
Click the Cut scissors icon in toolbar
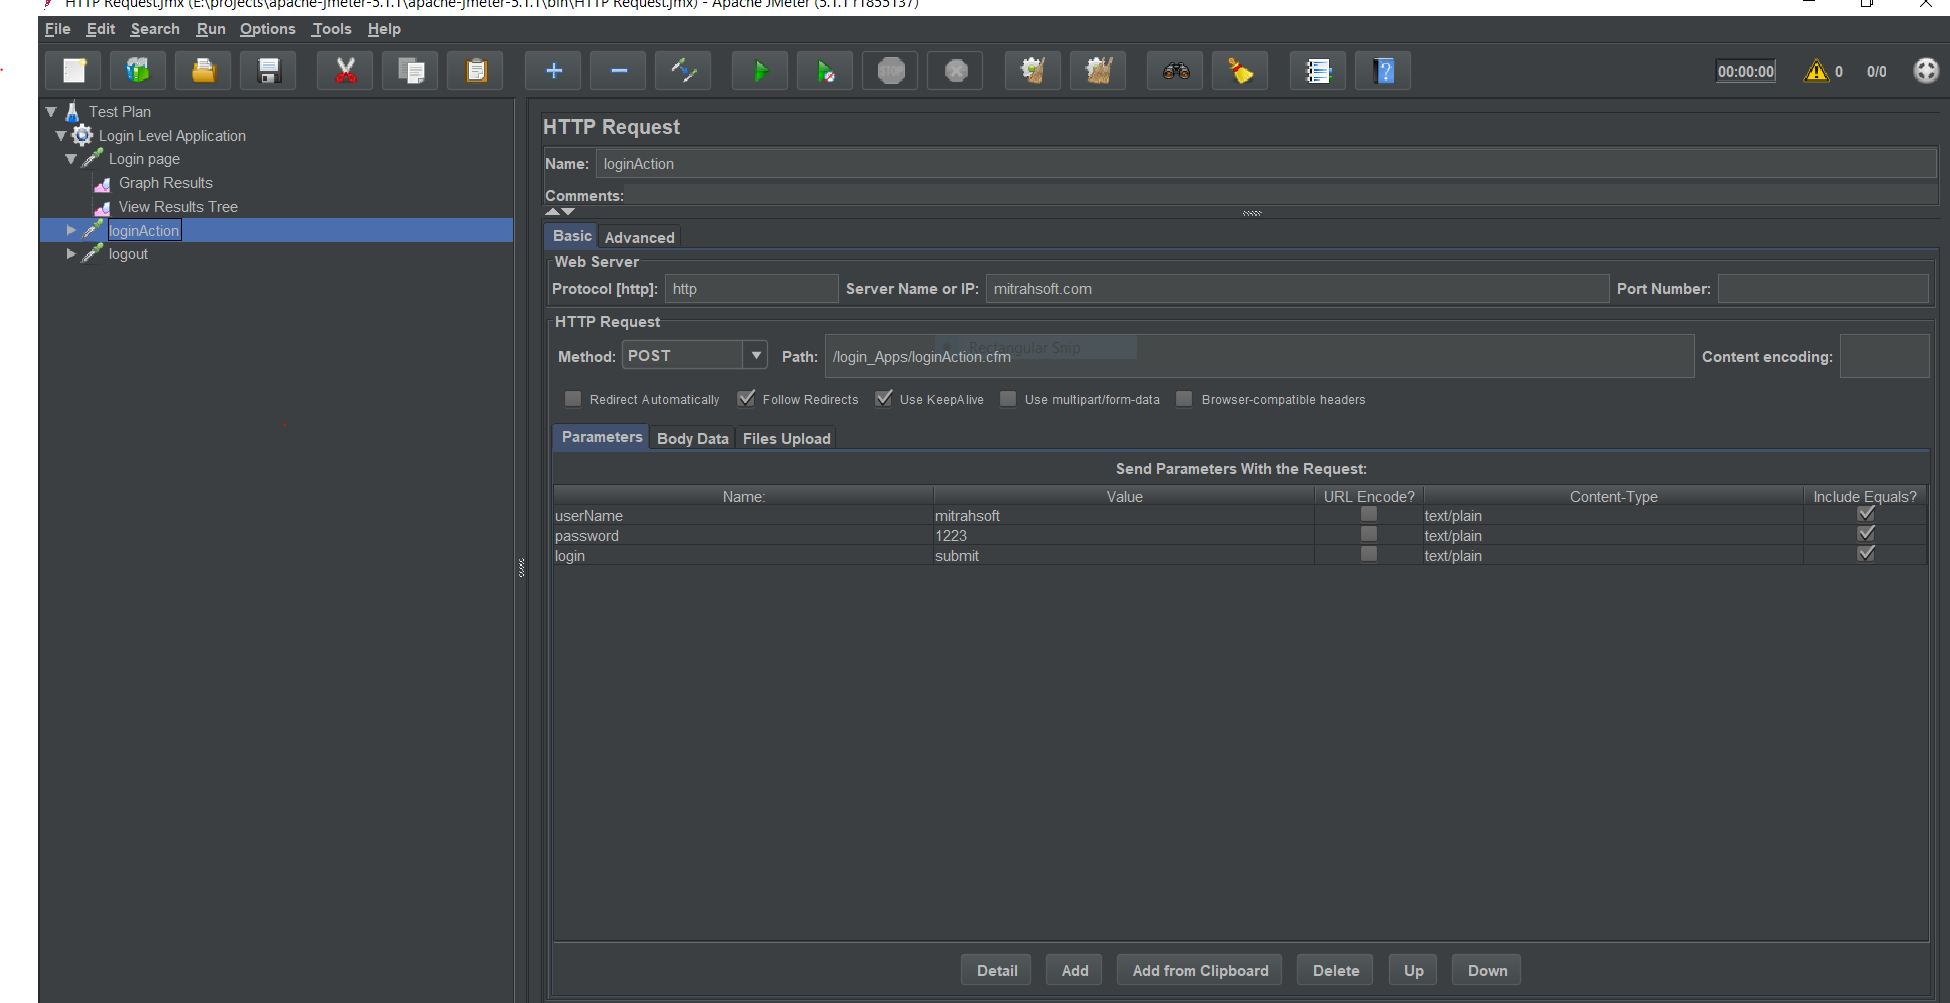coord(345,71)
